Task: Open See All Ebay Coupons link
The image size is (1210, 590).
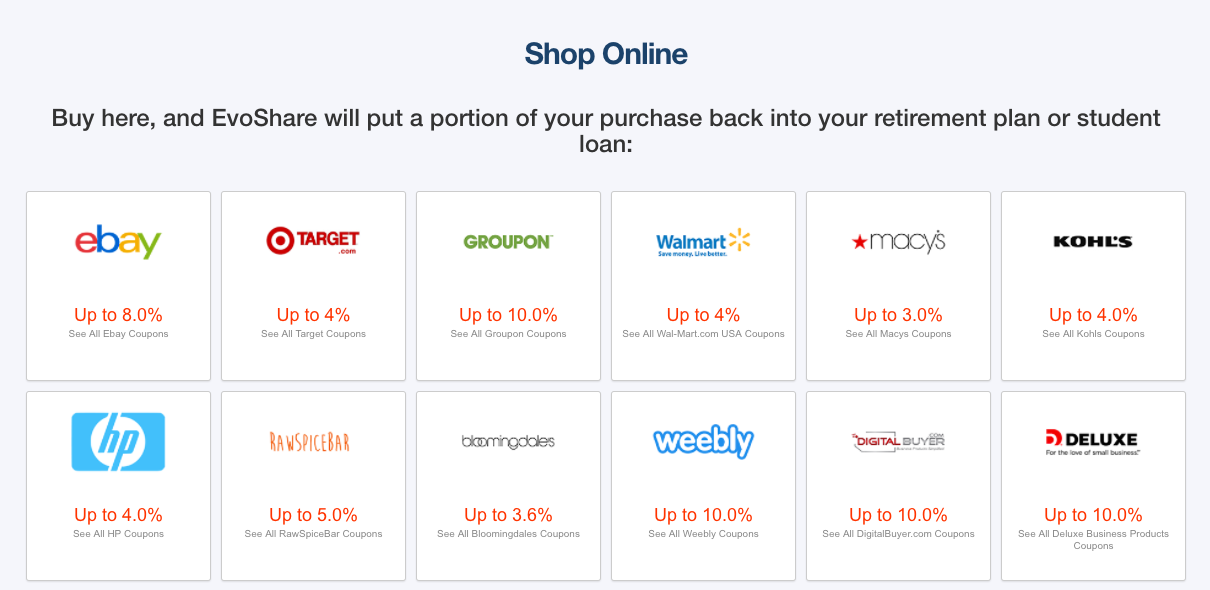Action: tap(118, 334)
